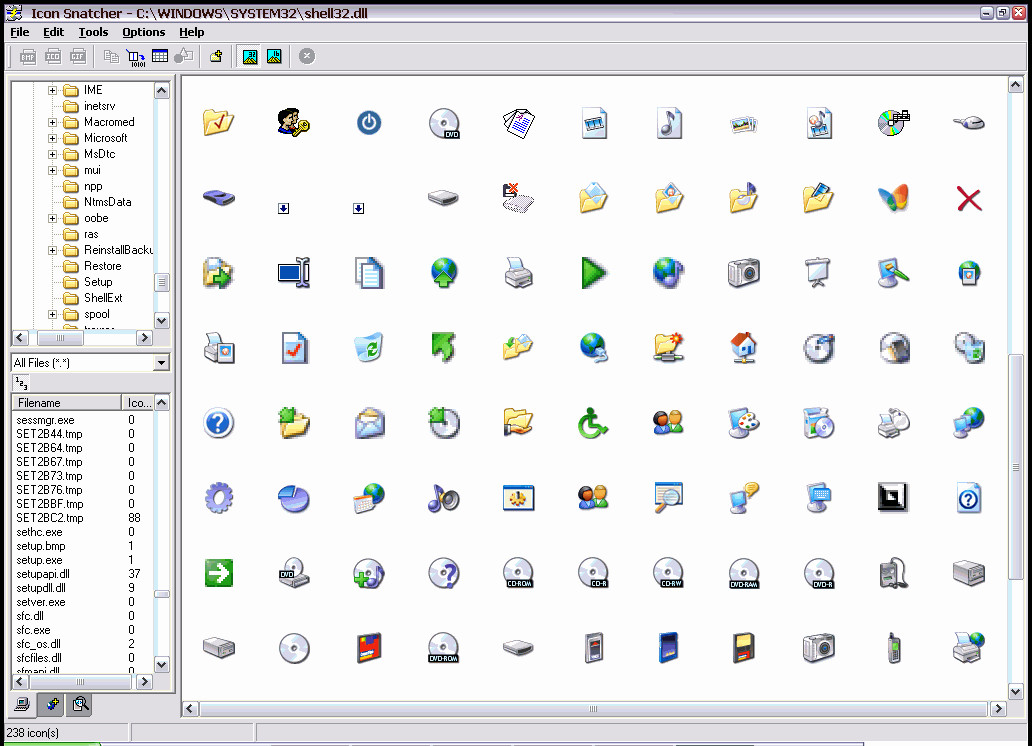Select the folder with checkmark icon
The height and width of the screenshot is (746, 1032).
click(x=219, y=123)
